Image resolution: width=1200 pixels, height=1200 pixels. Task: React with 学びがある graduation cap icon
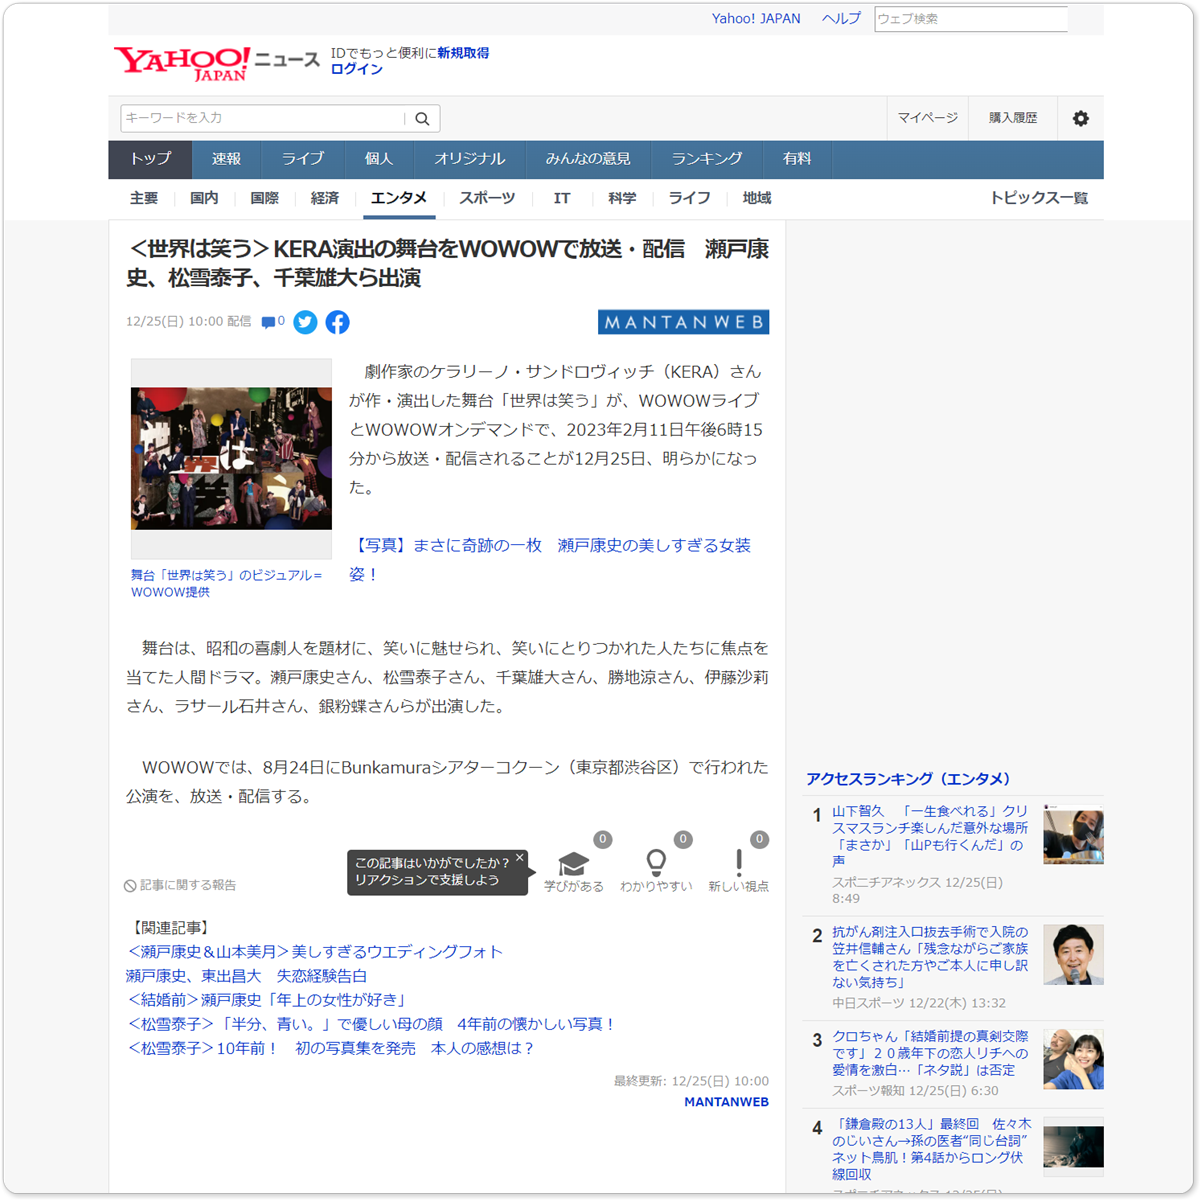(573, 863)
